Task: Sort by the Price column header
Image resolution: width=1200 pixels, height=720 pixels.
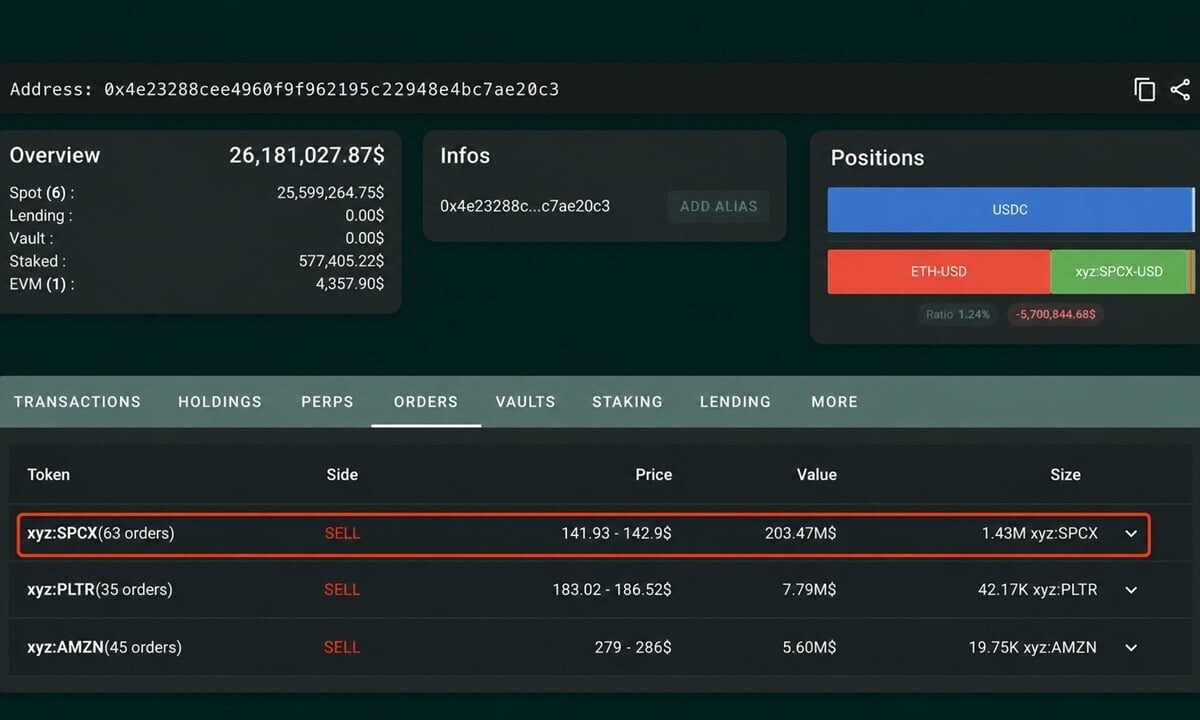Action: (x=653, y=475)
